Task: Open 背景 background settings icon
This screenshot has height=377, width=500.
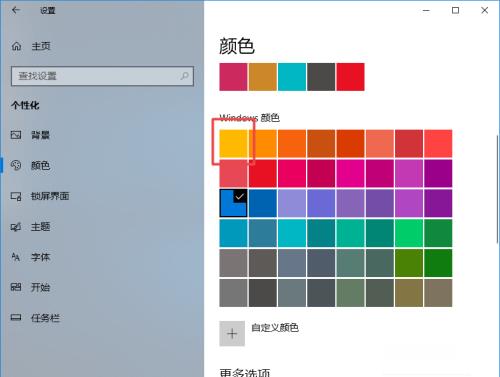Action: pyautogui.click(x=16, y=135)
